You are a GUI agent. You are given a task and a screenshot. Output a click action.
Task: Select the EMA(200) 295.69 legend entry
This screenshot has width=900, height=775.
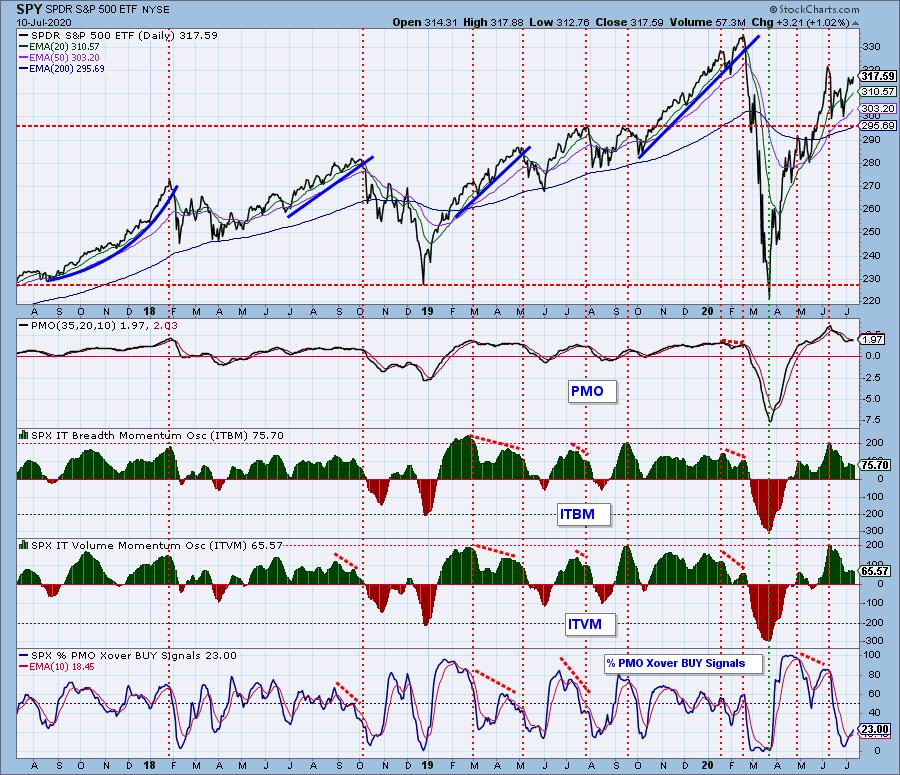tap(62, 68)
